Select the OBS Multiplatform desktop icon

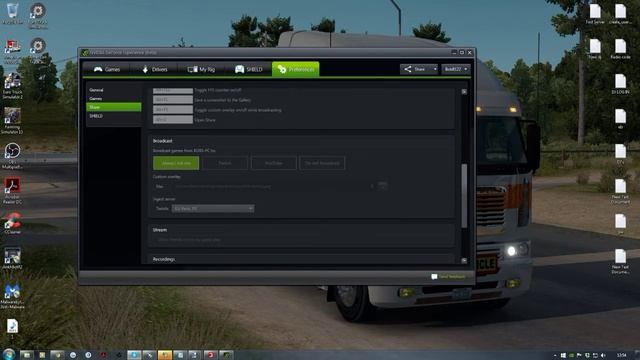[x=12, y=155]
